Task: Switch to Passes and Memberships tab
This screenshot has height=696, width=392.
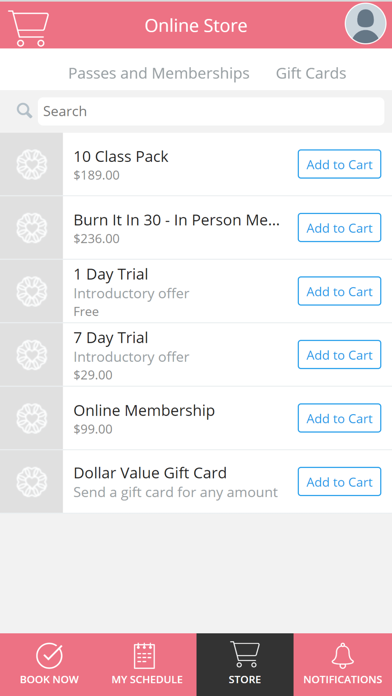Action: 159,73
